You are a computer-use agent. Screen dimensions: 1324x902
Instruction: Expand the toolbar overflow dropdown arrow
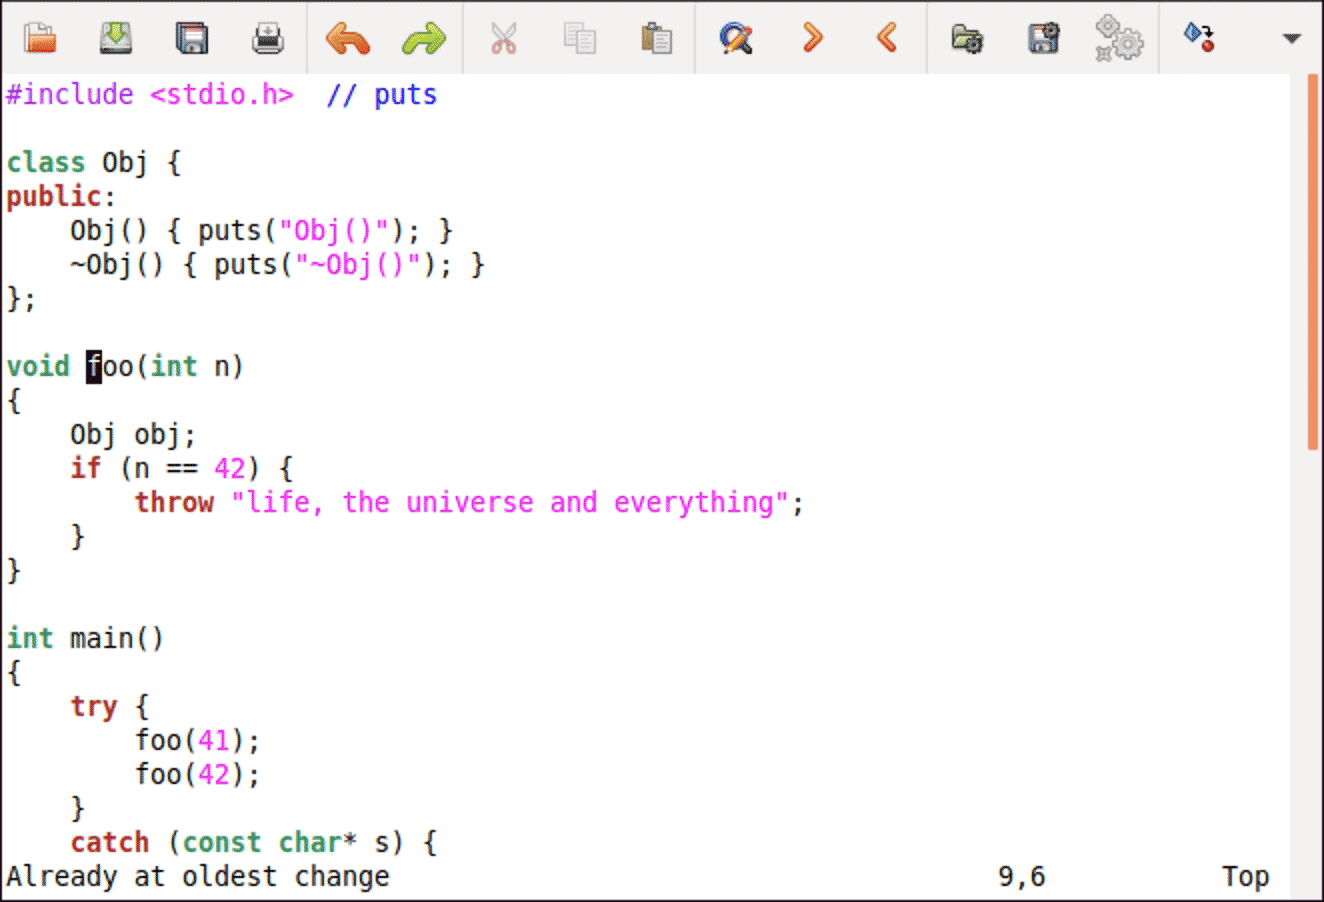tap(1291, 38)
